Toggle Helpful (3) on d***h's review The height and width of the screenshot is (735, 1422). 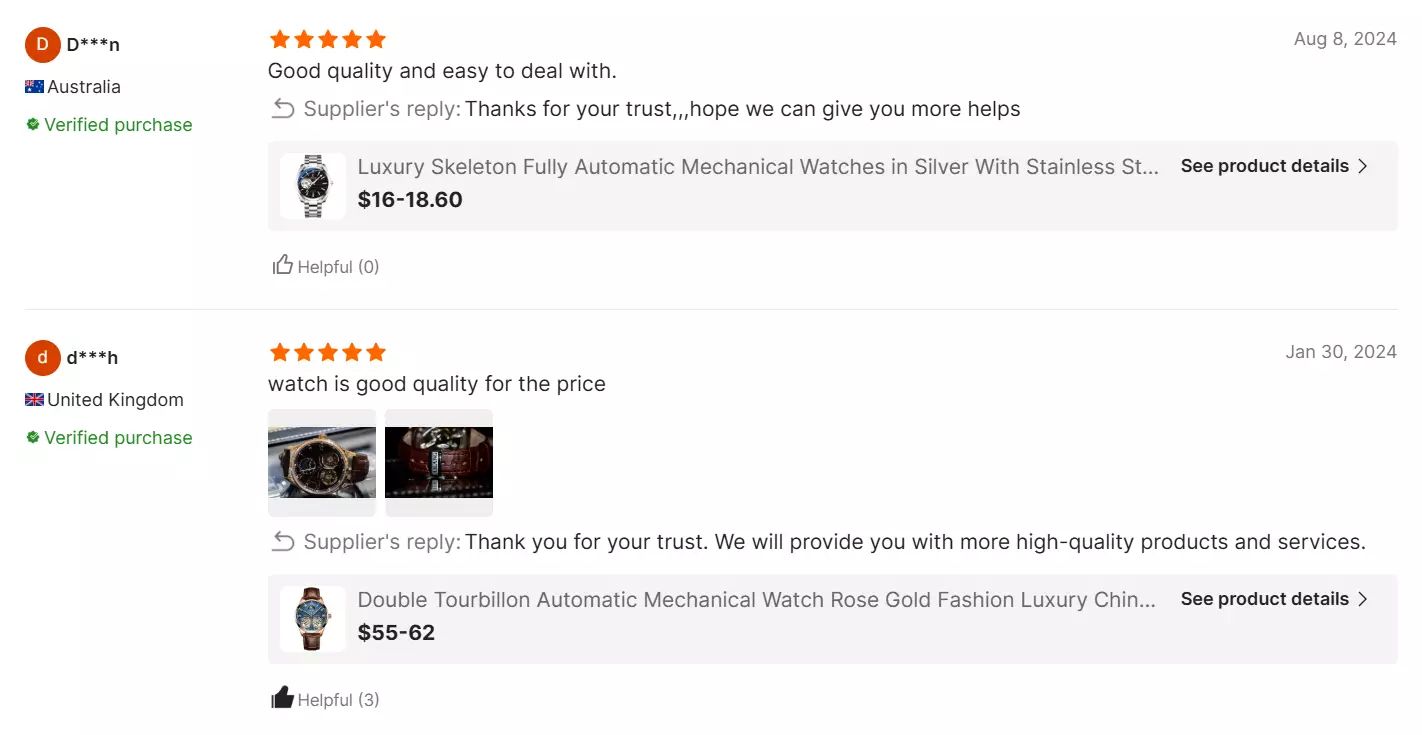click(x=326, y=699)
